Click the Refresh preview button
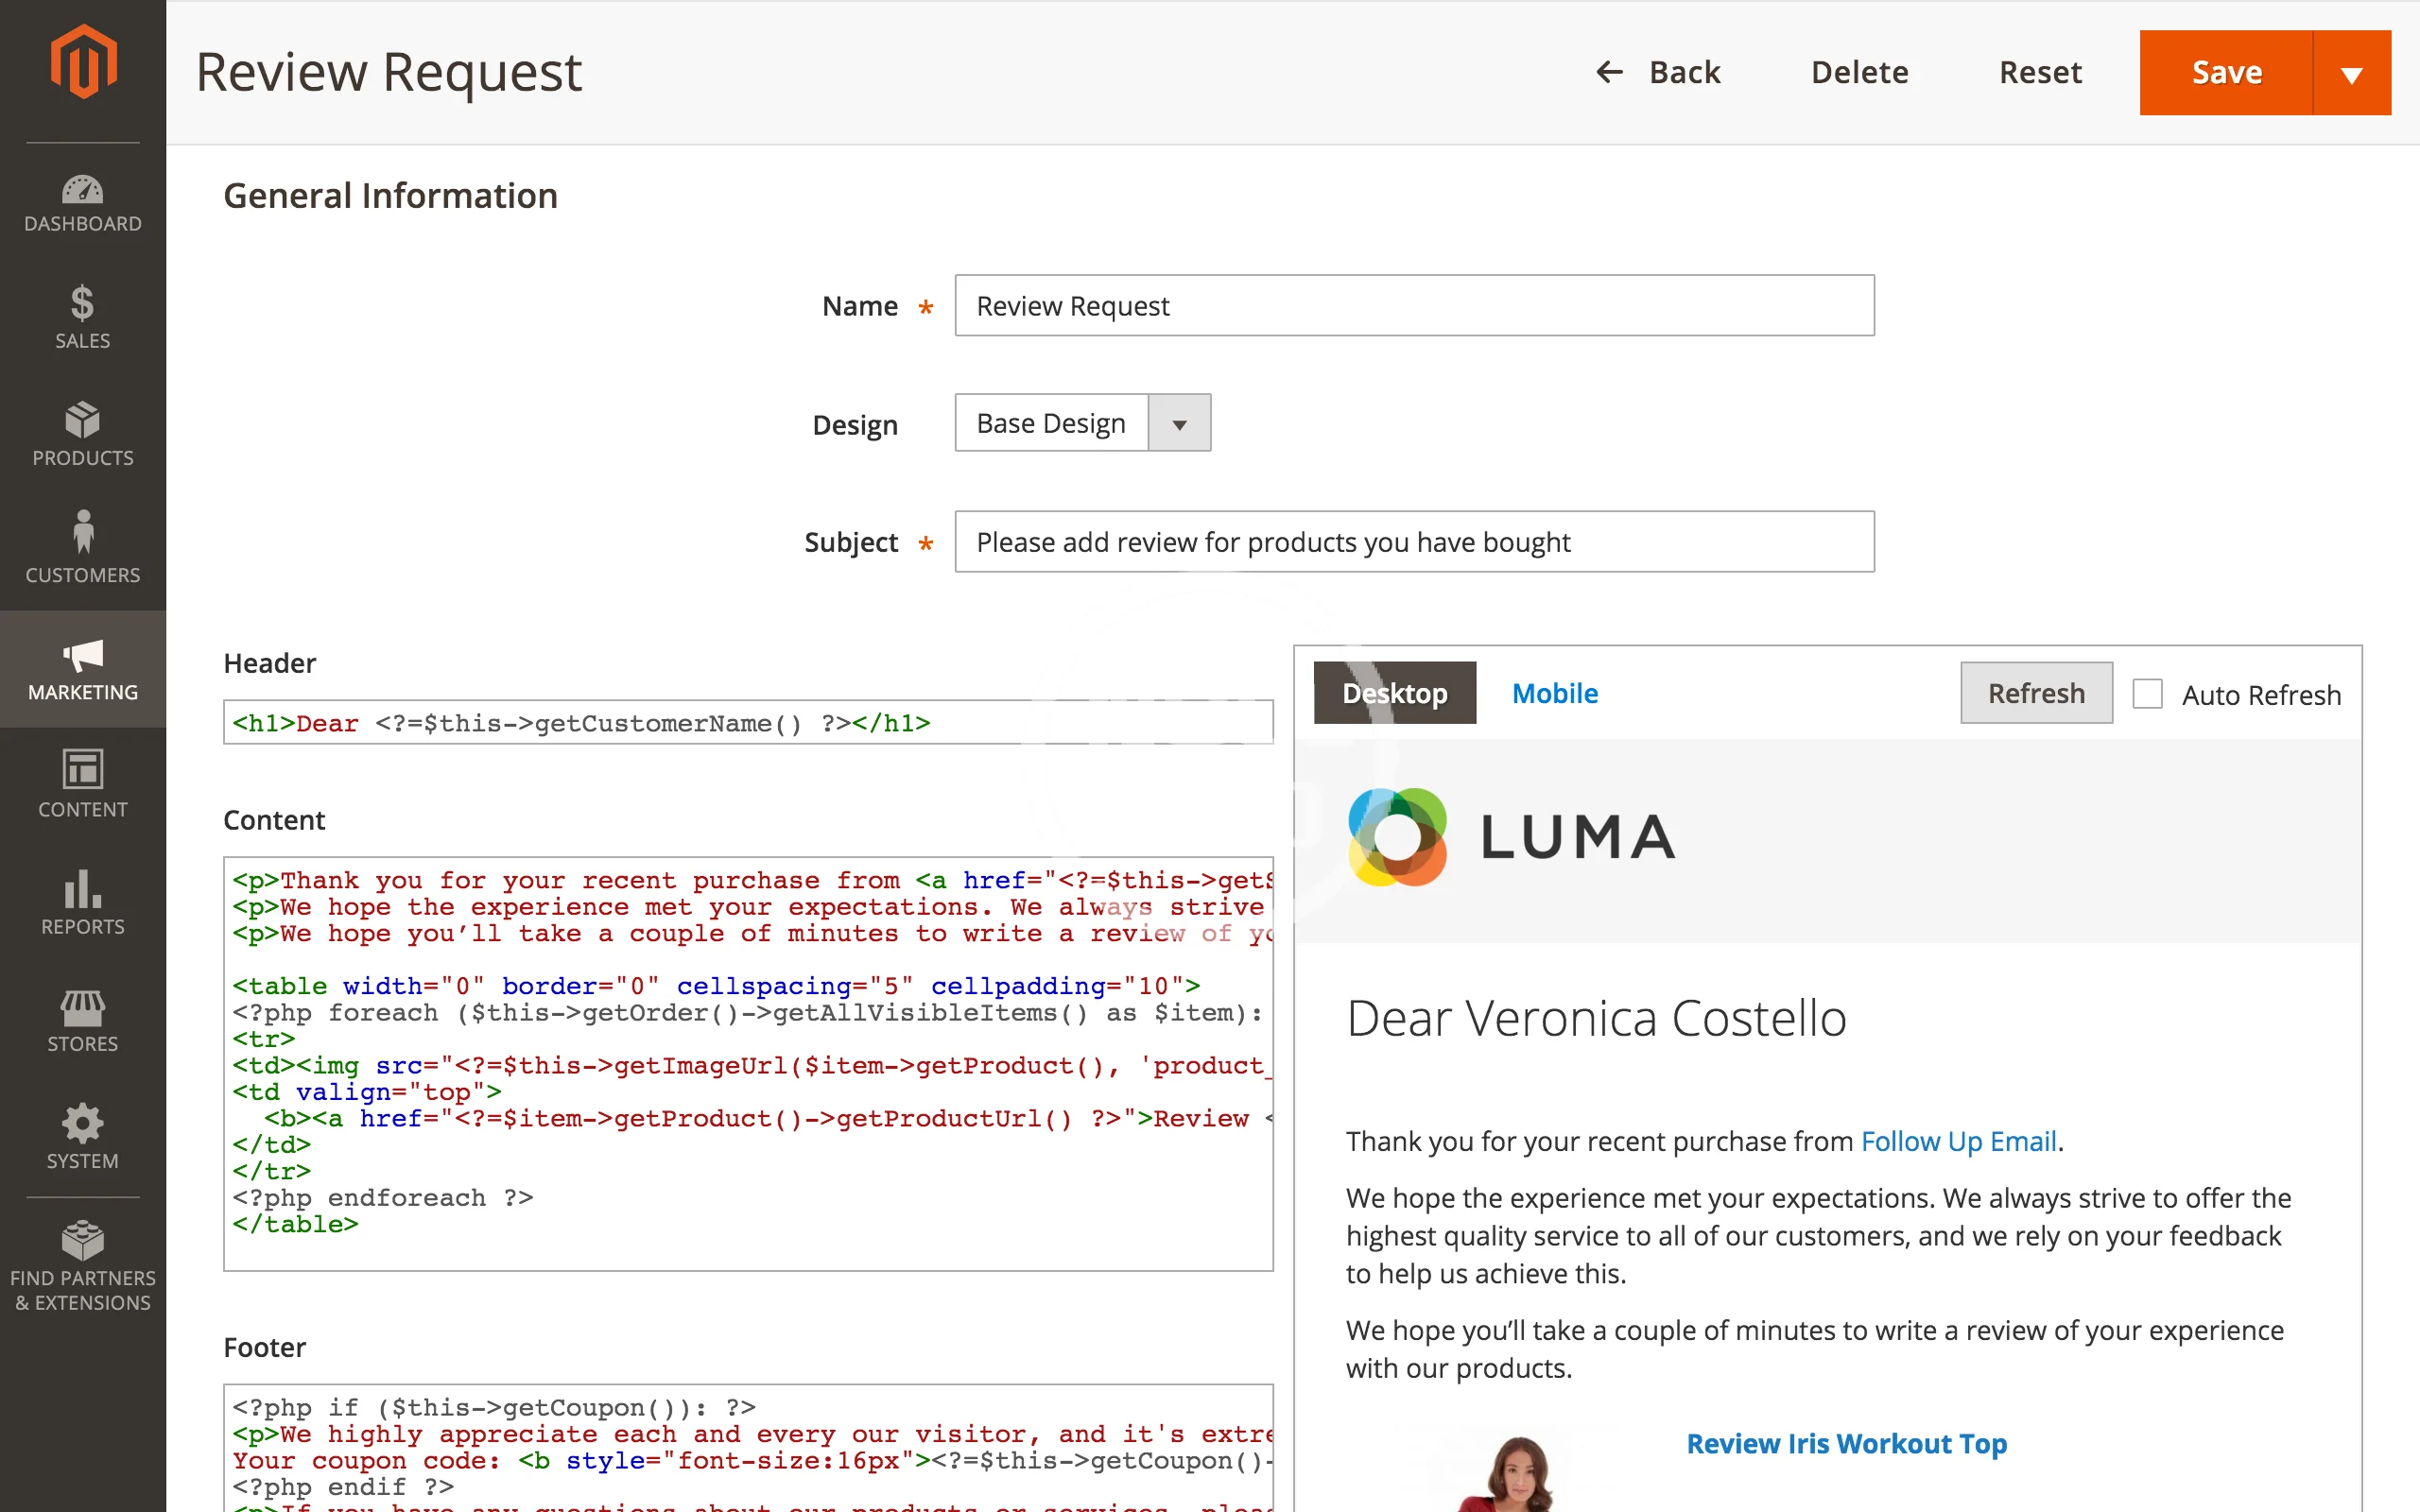This screenshot has height=1512, width=2420. click(2035, 693)
